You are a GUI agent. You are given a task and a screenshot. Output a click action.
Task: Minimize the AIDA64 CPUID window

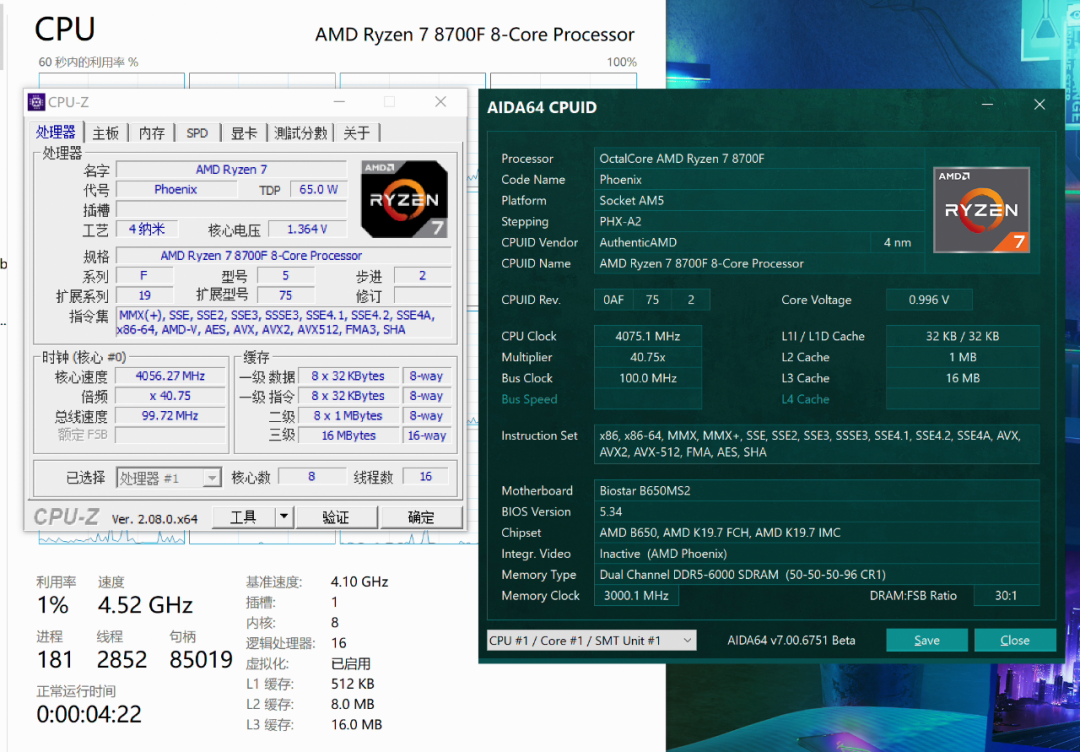[987, 105]
